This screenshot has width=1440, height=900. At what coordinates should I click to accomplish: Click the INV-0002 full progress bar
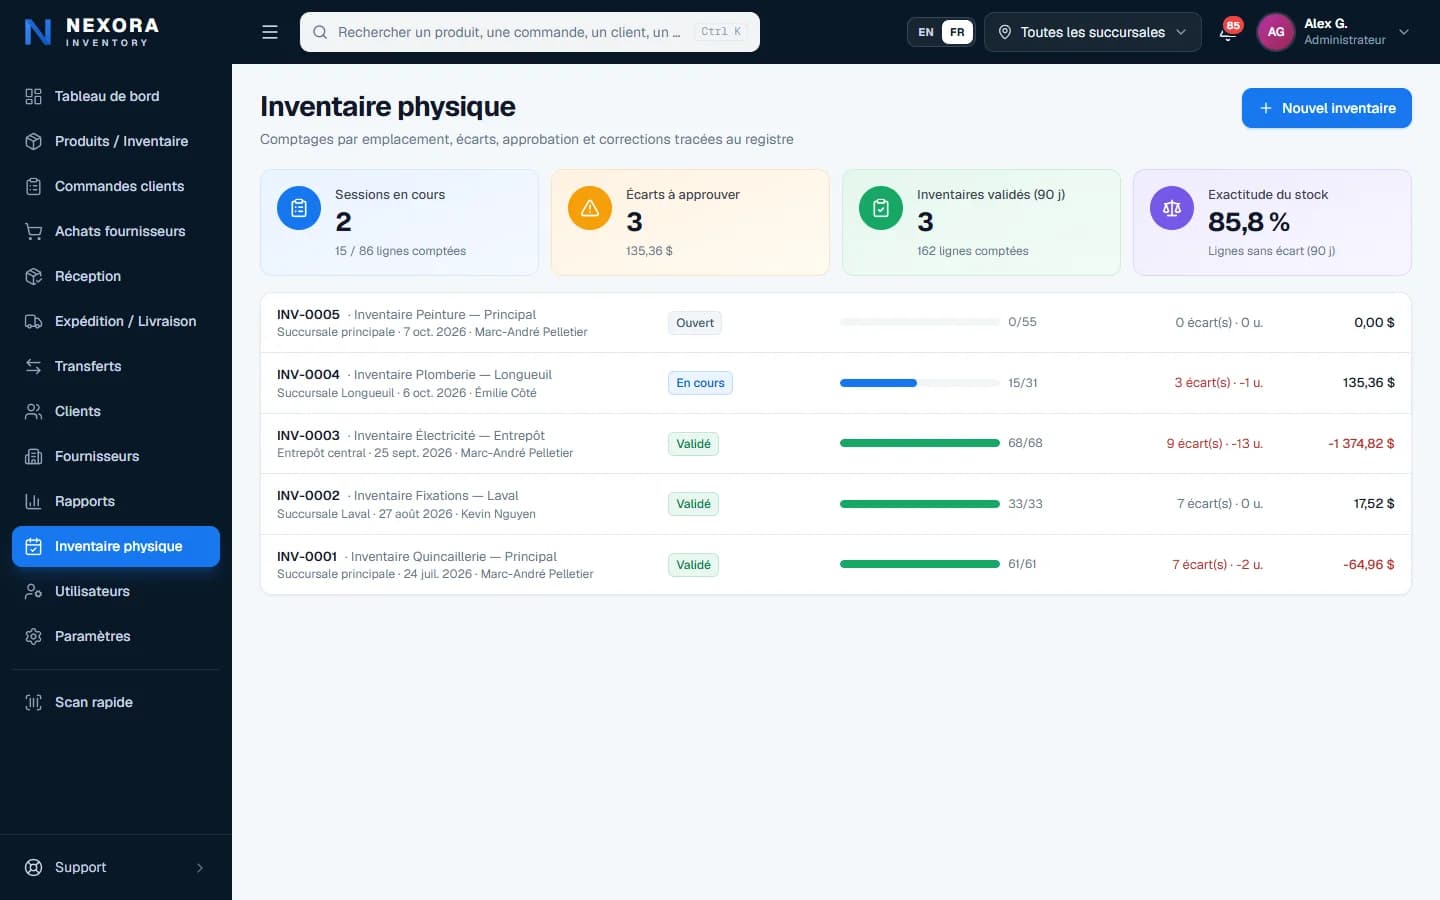tap(920, 504)
